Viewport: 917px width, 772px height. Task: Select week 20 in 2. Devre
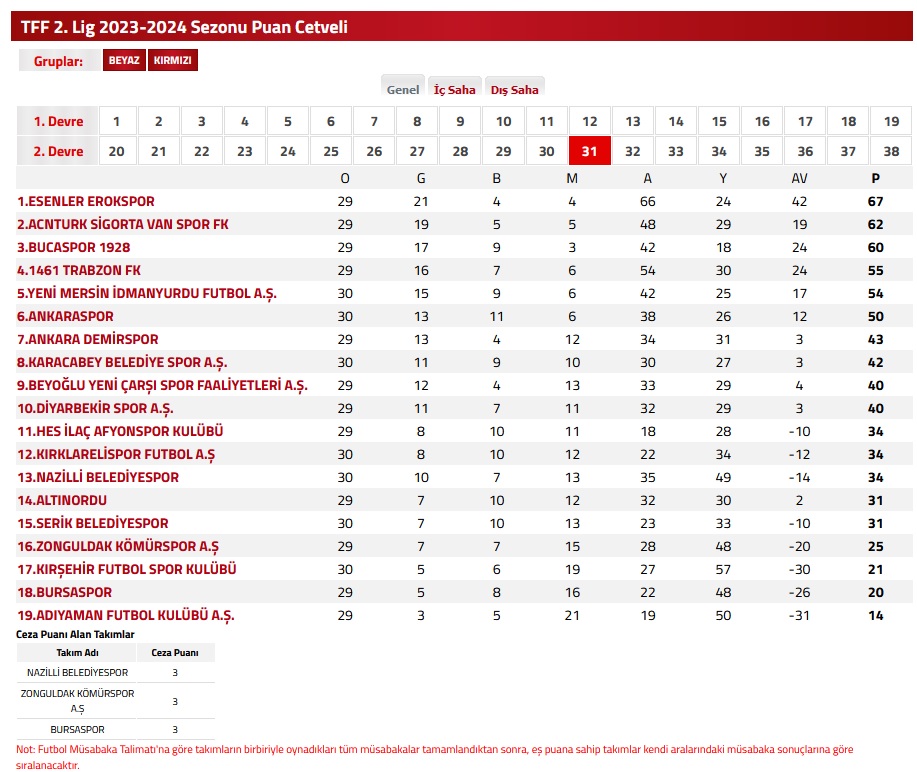117,151
